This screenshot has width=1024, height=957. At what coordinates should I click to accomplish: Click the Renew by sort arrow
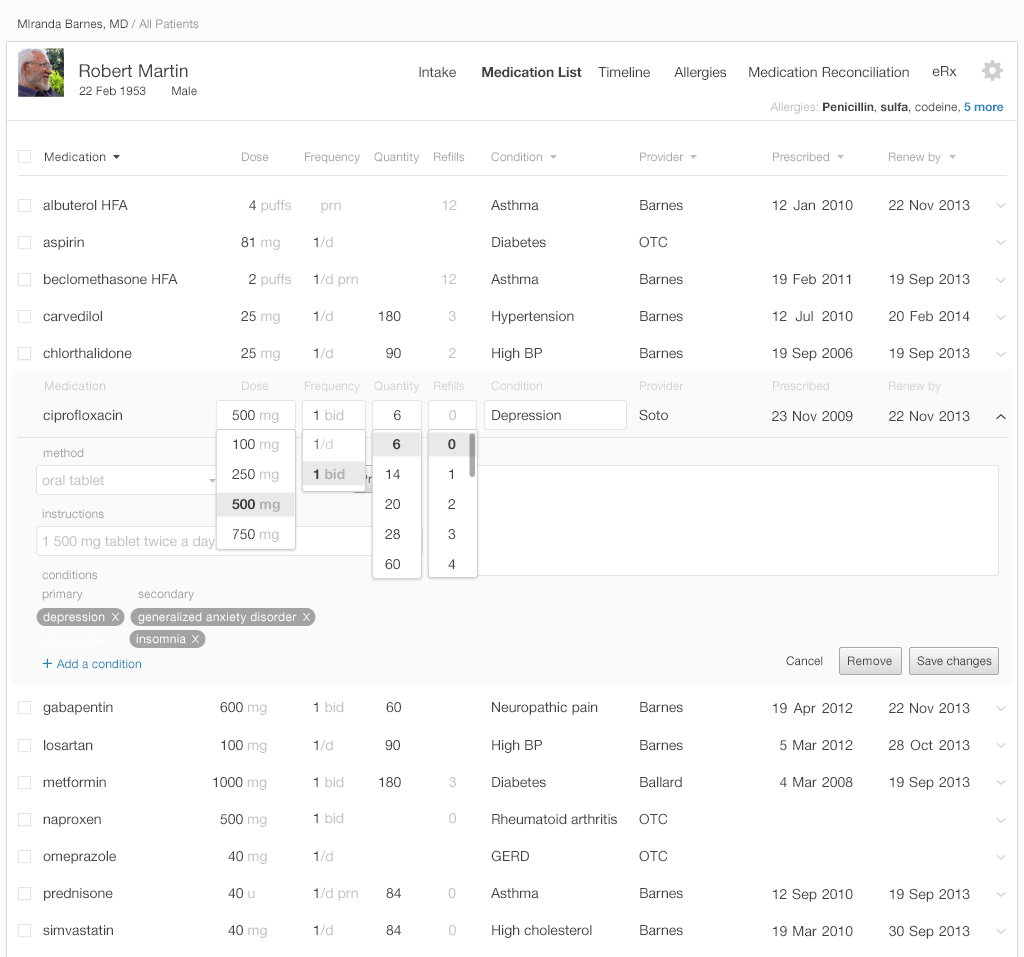click(952, 157)
